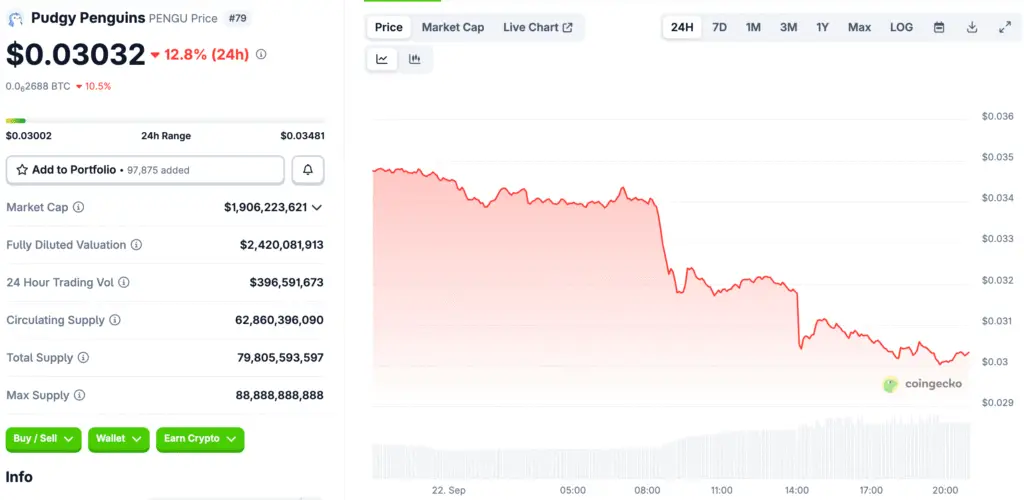This screenshot has width=1024, height=500.
Task: Click the price alert bell icon
Action: click(x=308, y=170)
